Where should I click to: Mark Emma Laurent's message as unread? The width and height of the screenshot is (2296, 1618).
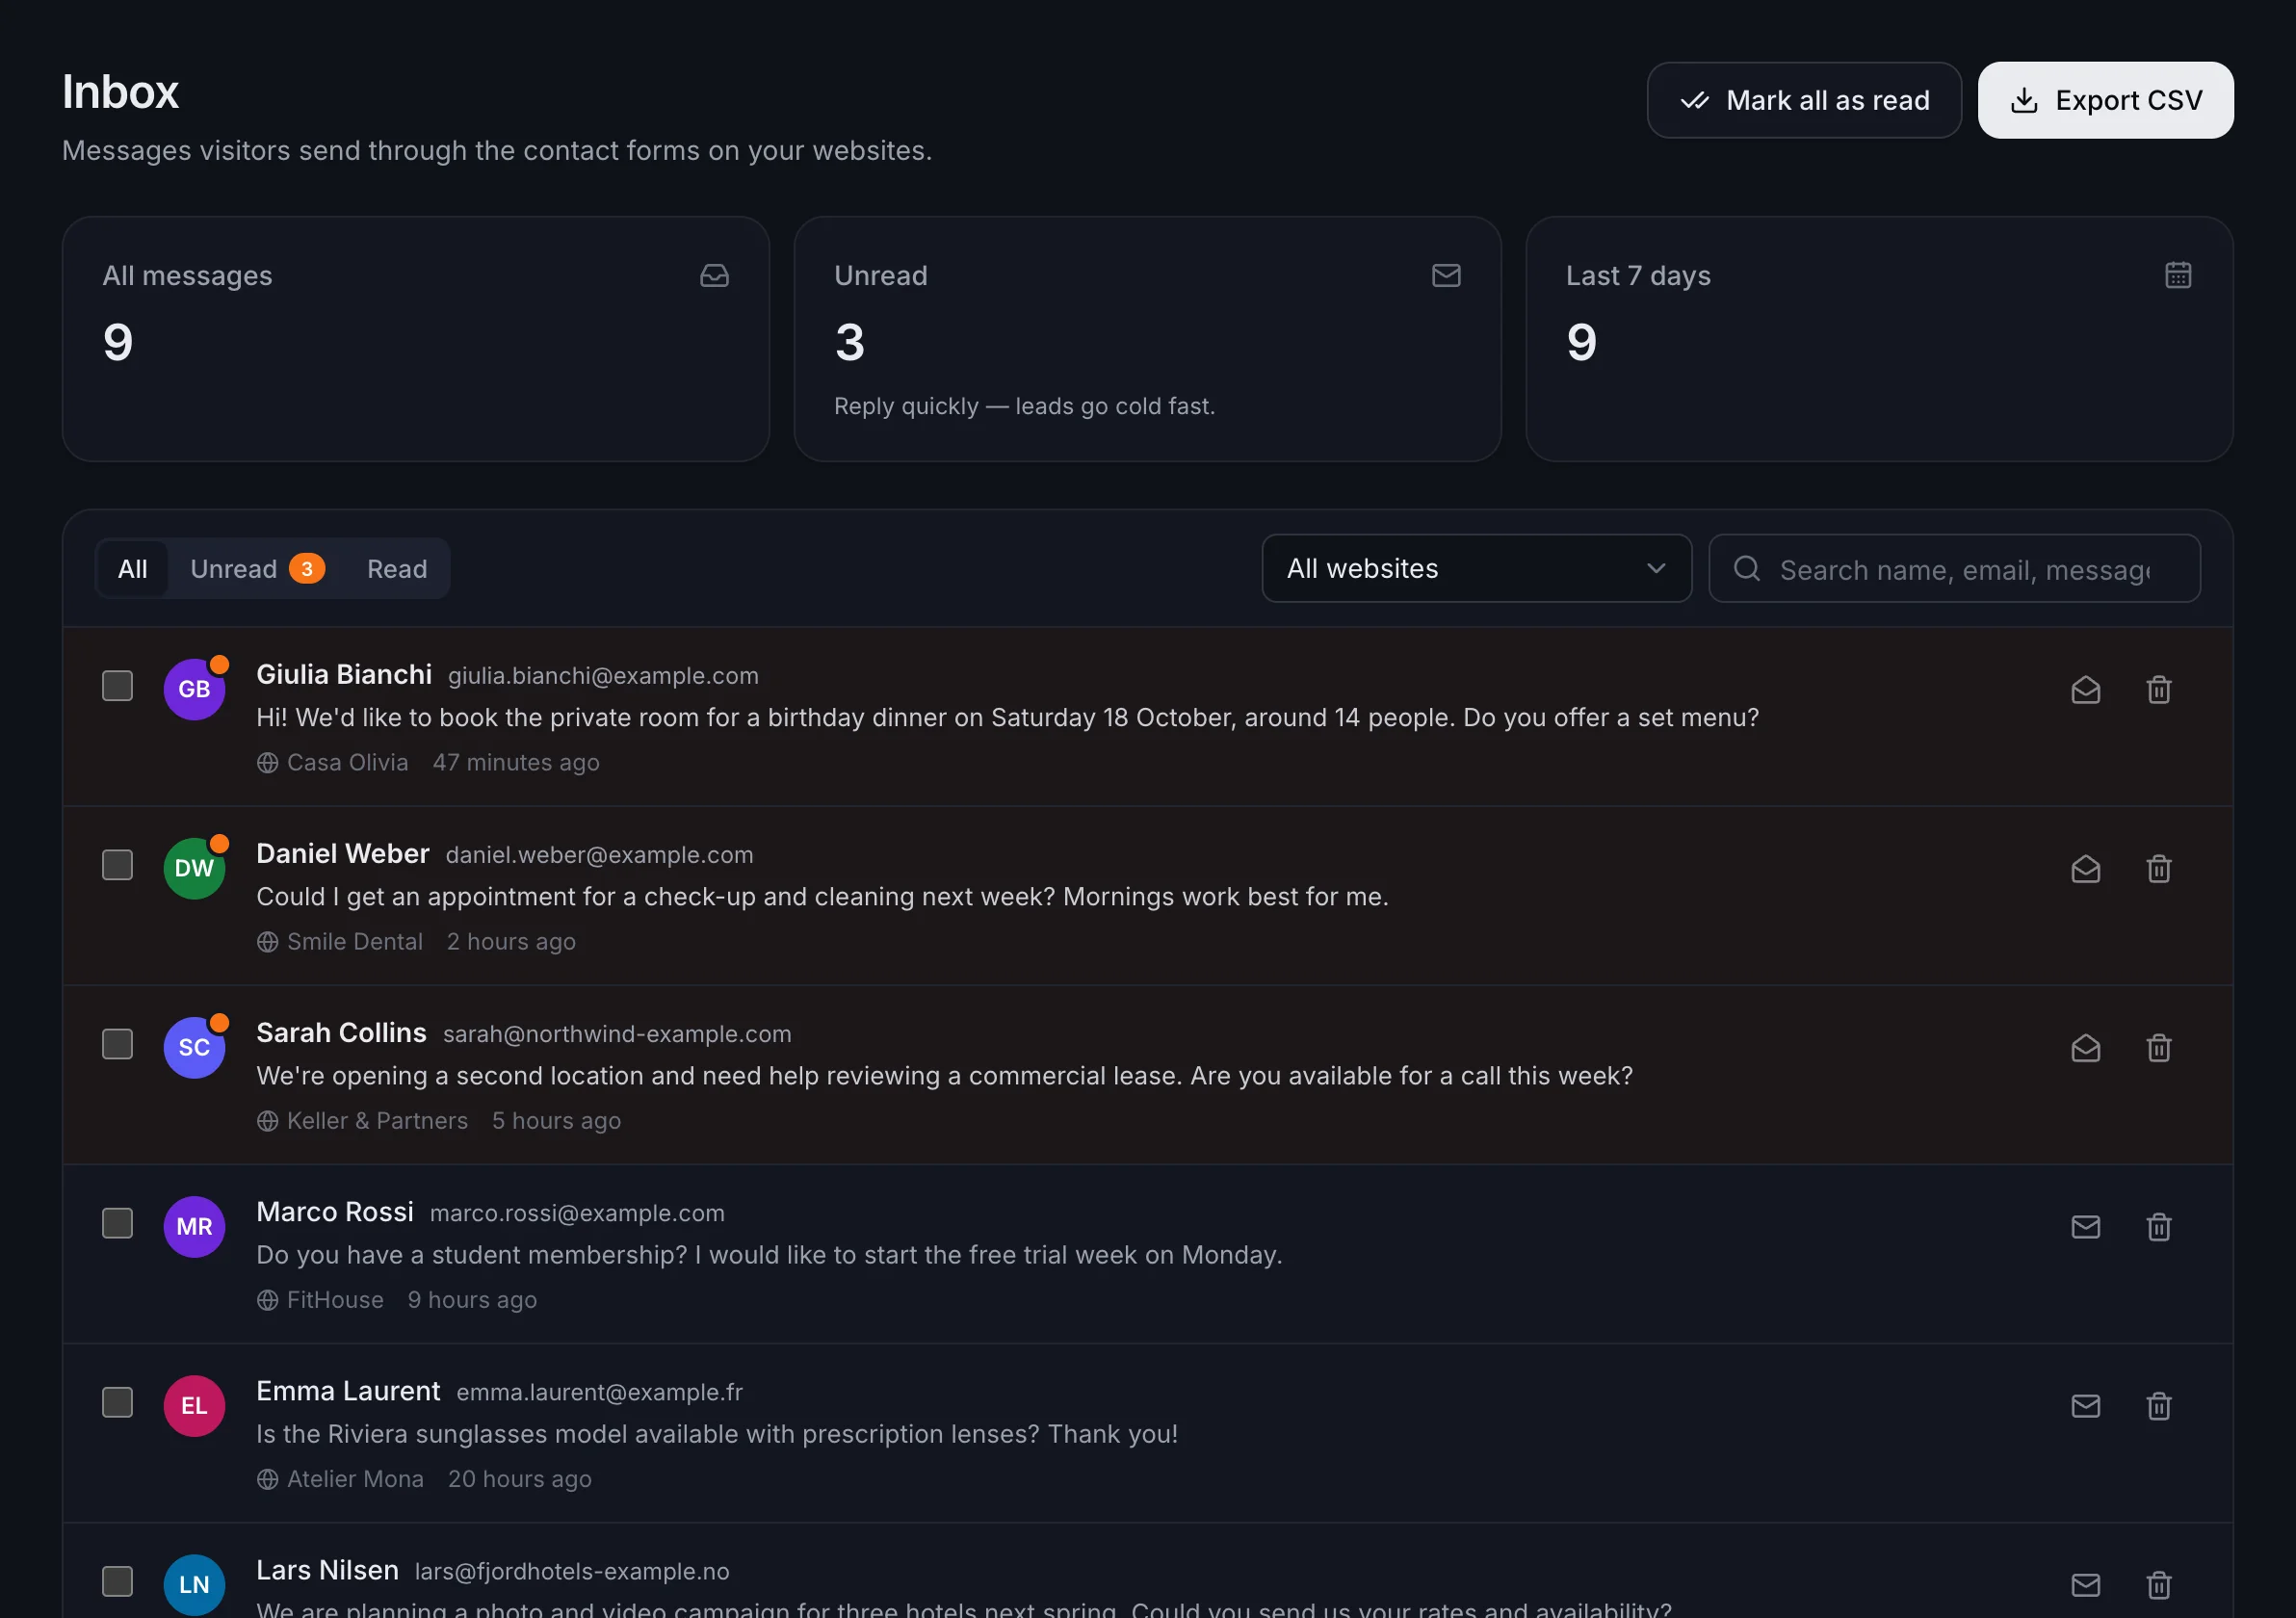pyautogui.click(x=2085, y=1406)
